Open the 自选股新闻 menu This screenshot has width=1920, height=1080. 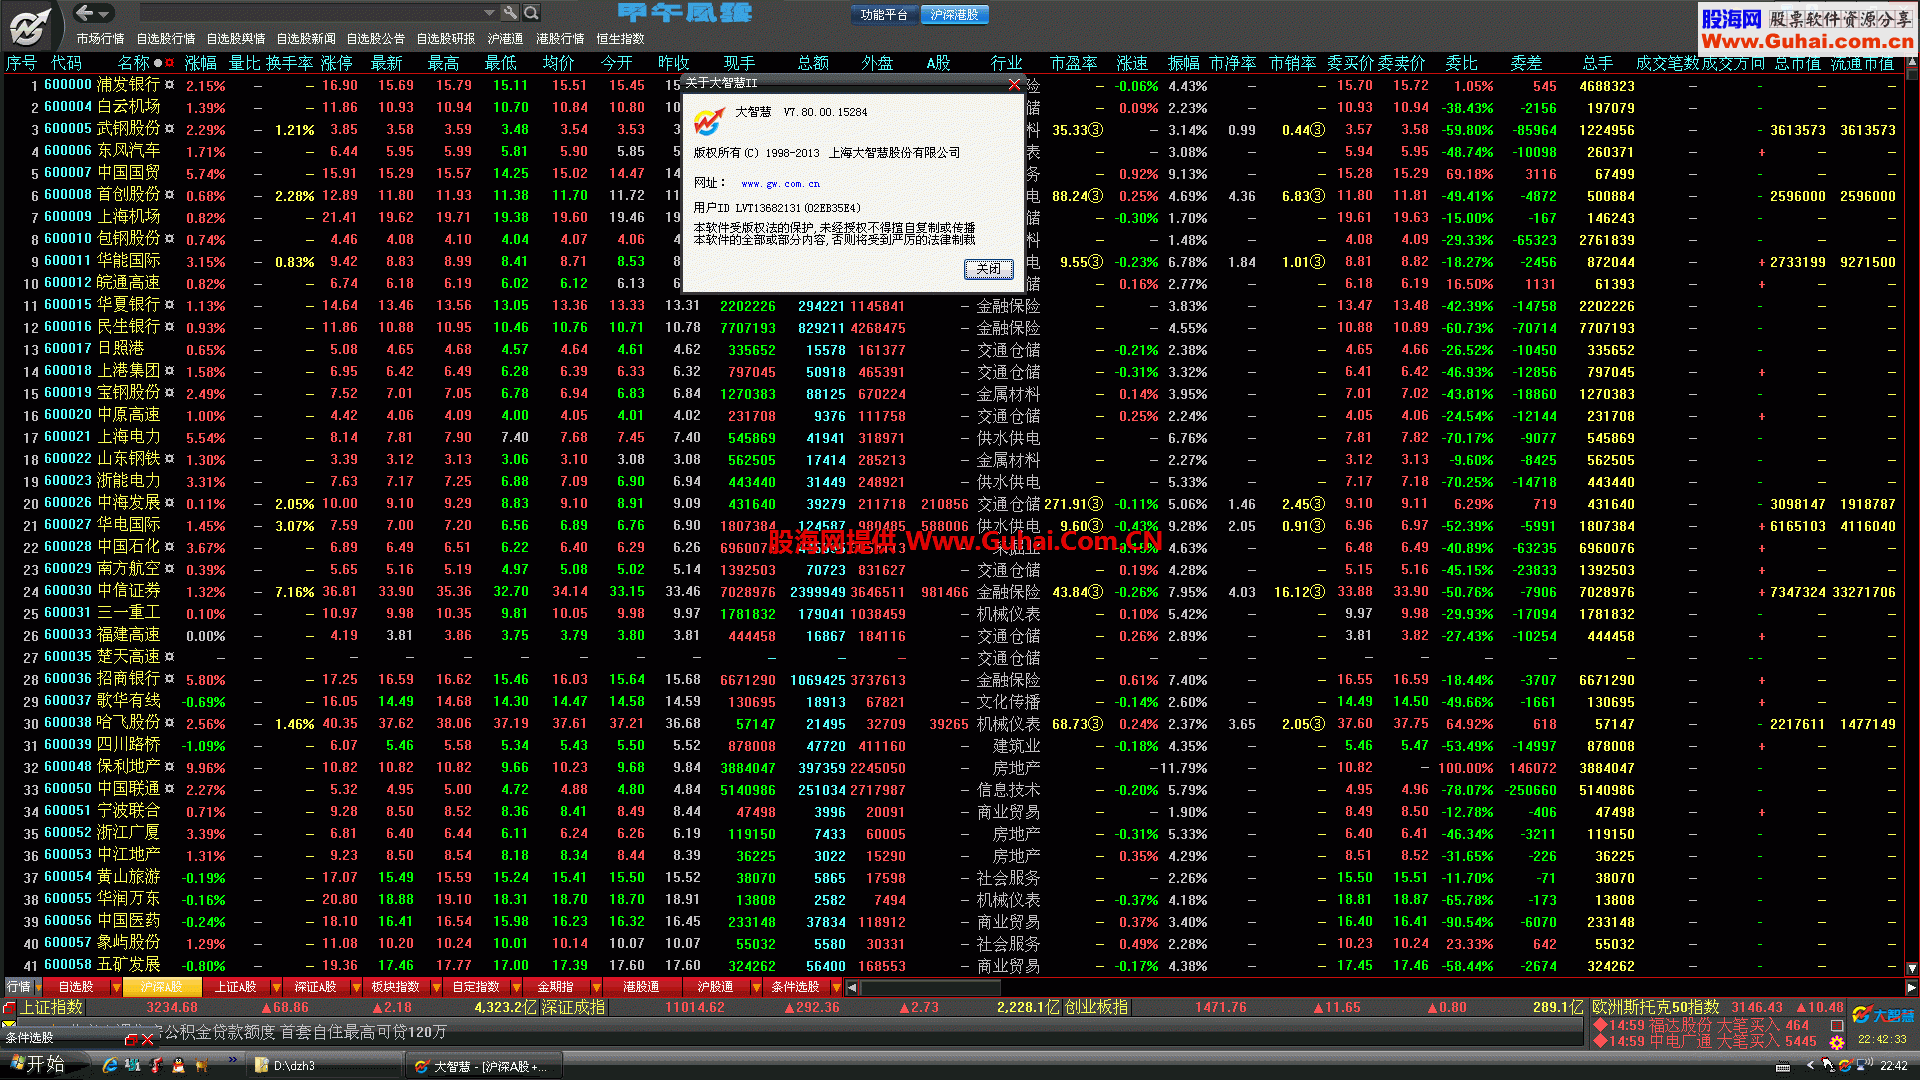tap(306, 39)
